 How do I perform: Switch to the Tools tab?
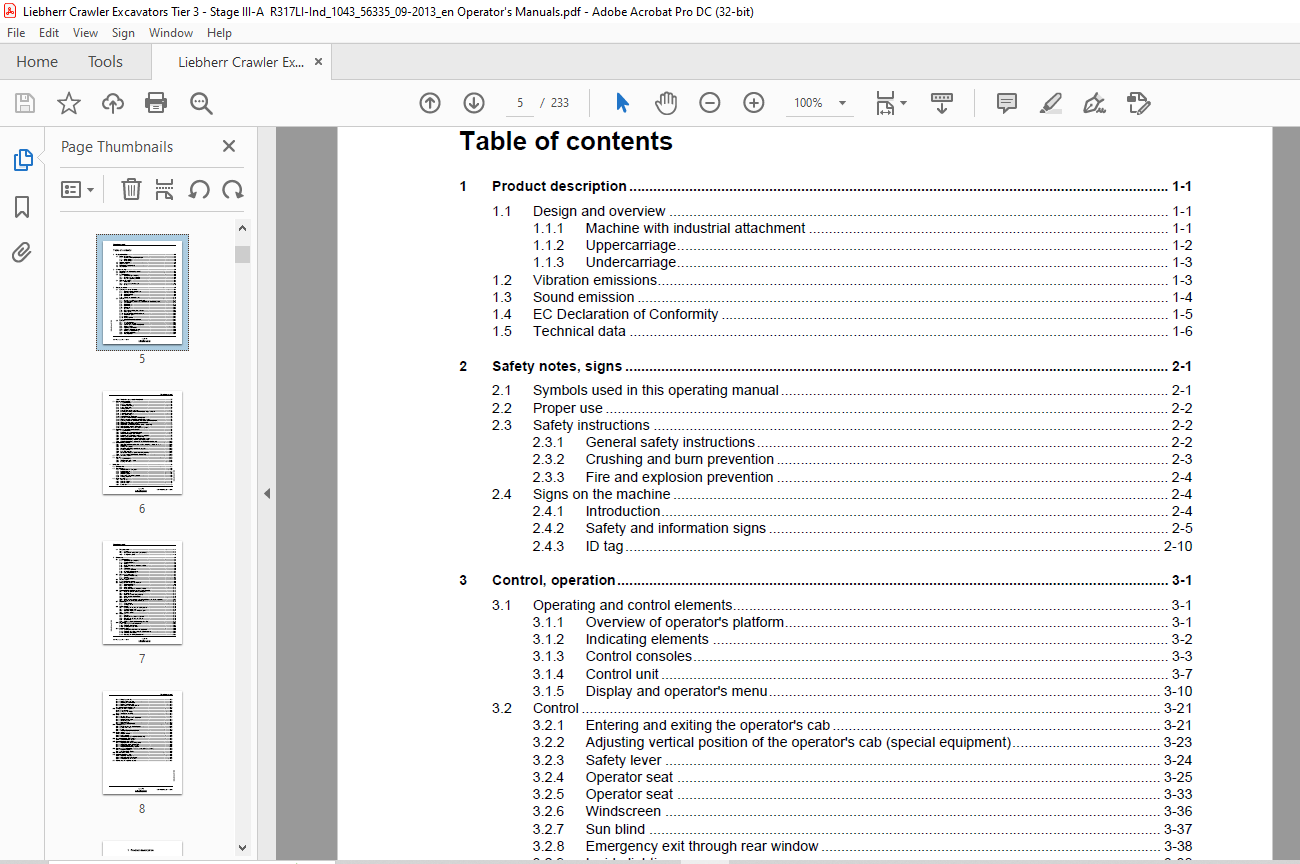coord(105,62)
